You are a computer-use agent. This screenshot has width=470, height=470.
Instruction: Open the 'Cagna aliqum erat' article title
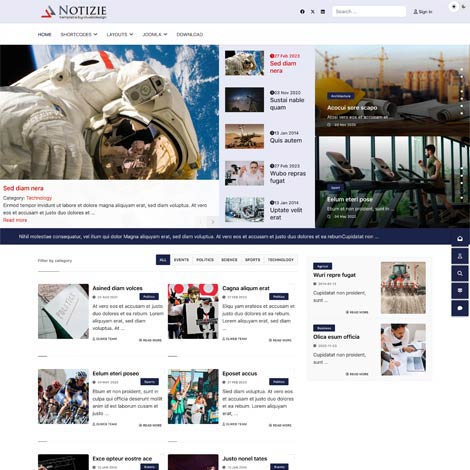click(246, 288)
